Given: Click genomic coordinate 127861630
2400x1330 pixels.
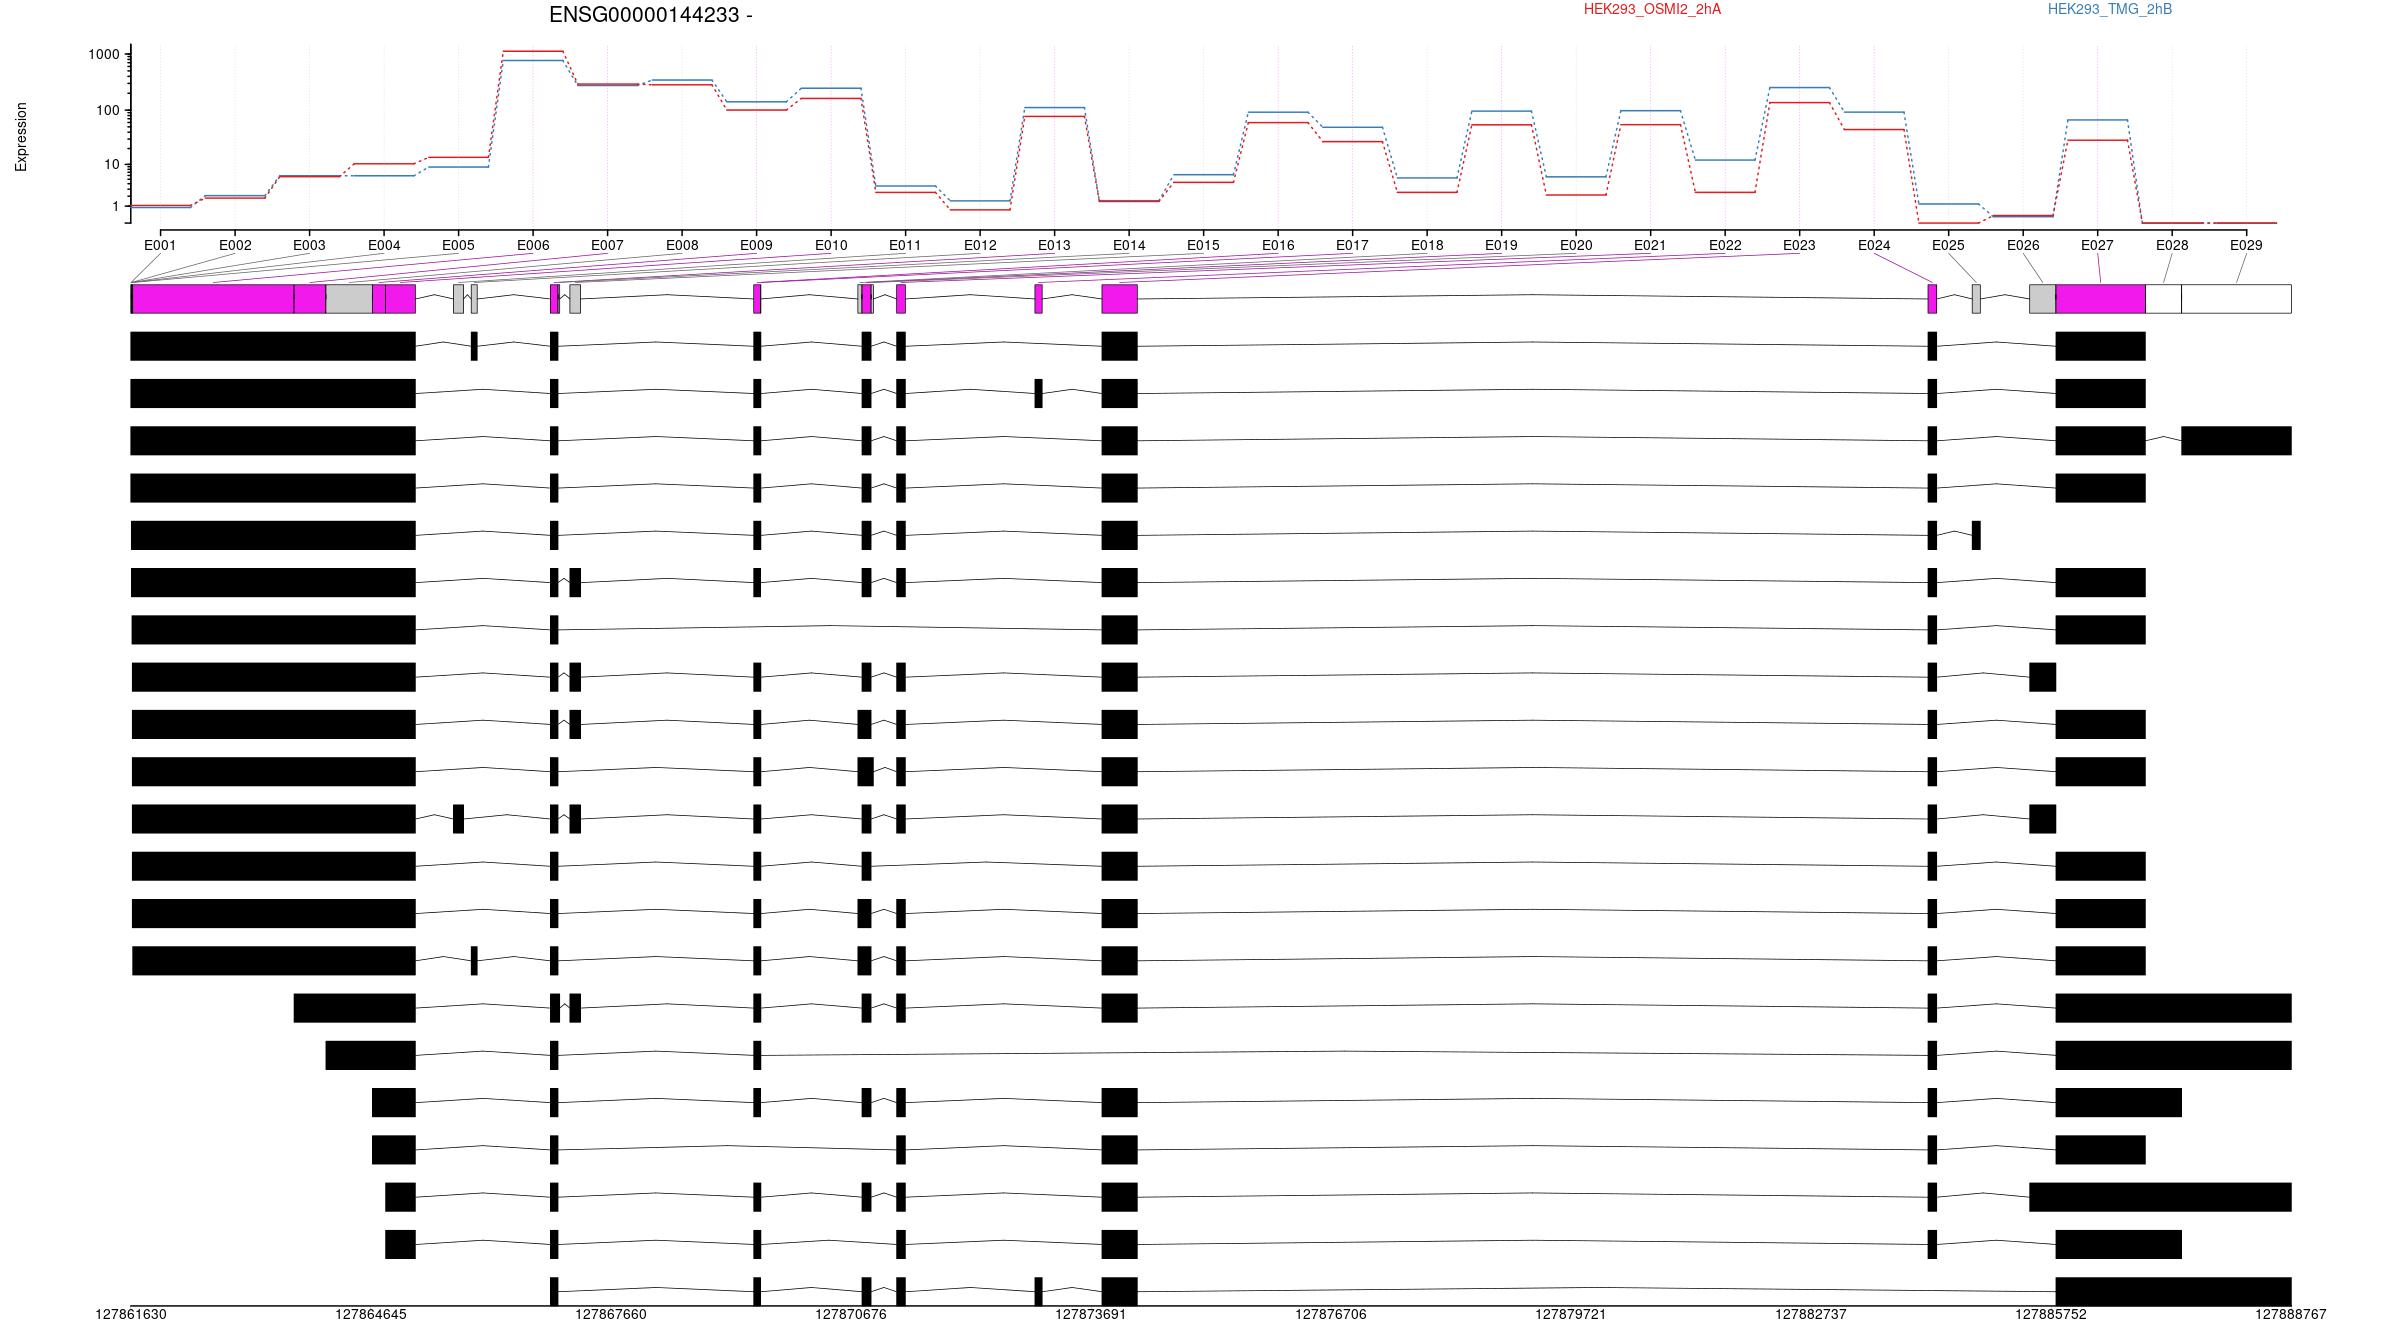Looking at the screenshot, I should click(131, 1314).
